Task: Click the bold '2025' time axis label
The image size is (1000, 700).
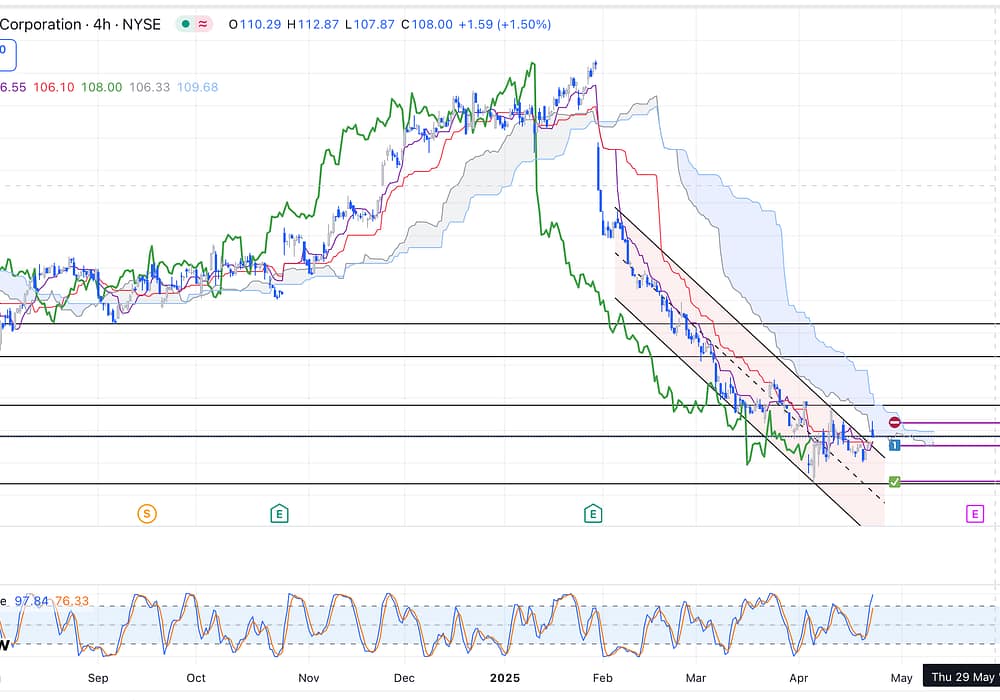Action: (505, 677)
